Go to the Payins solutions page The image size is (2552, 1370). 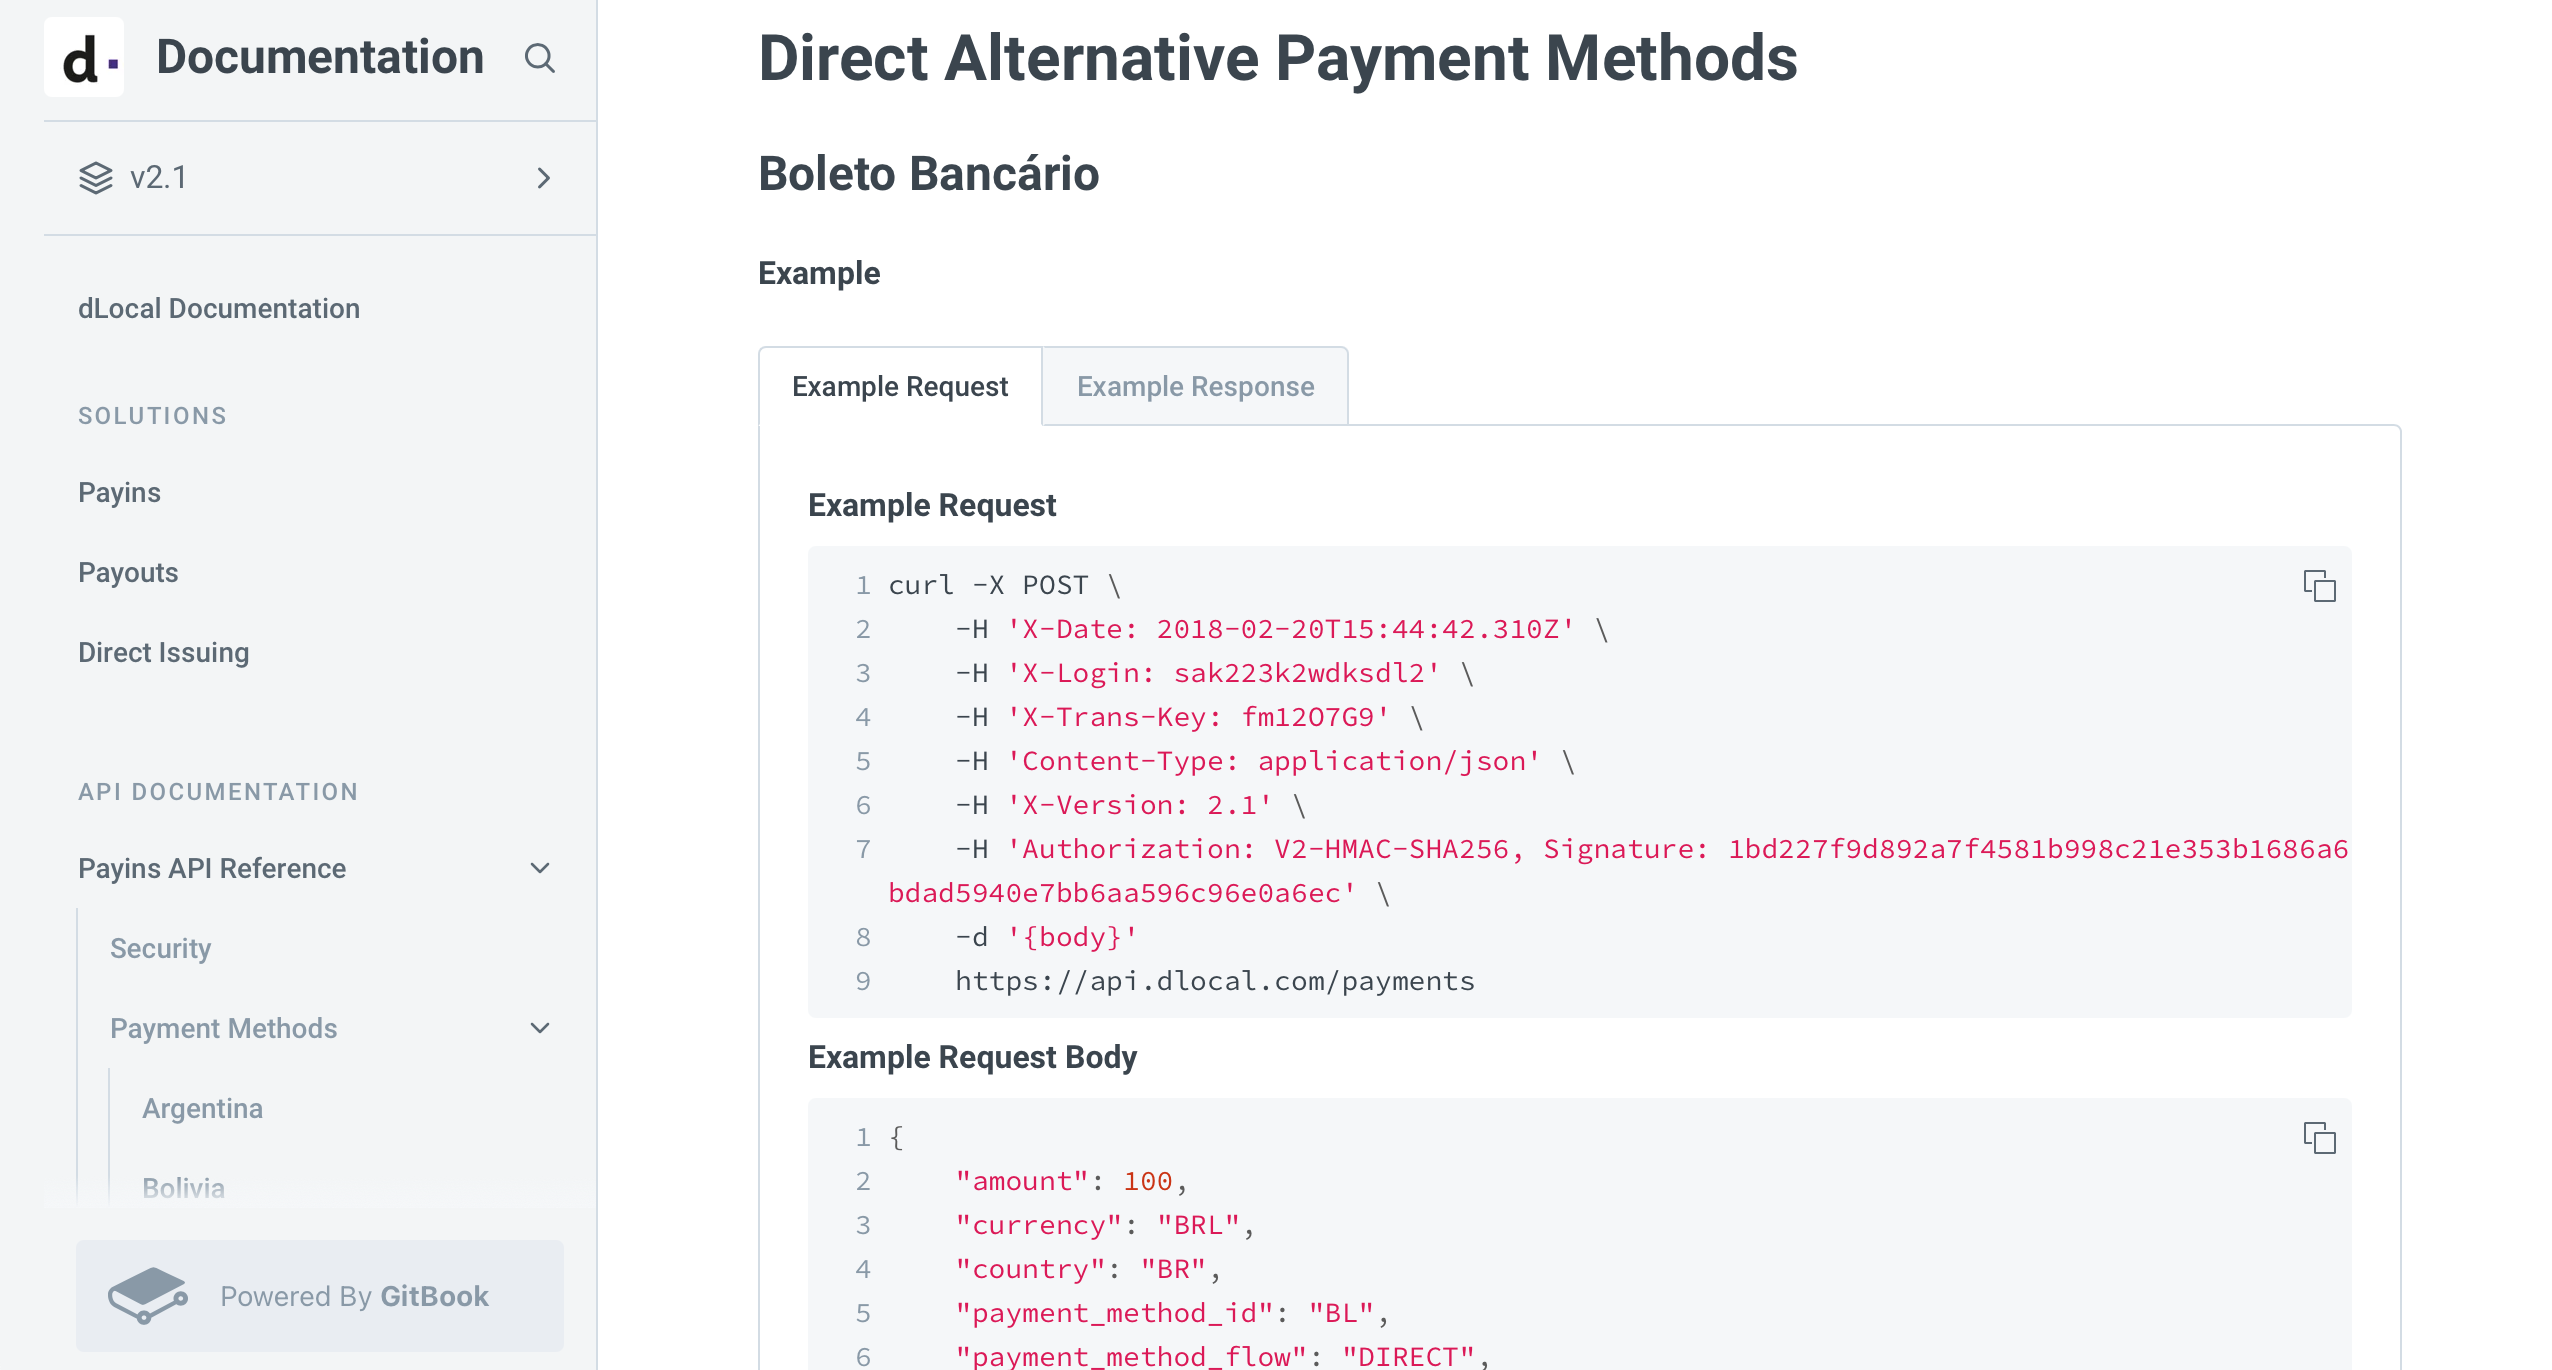click(x=119, y=492)
